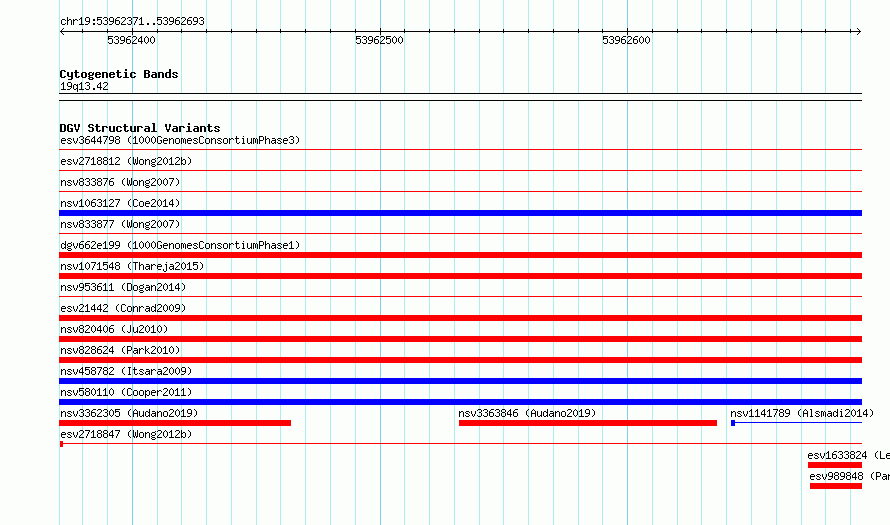Viewport: 890px width, 525px height.
Task: Click the red bar under esv21442 (Conrad2009)
Action: click(460, 318)
